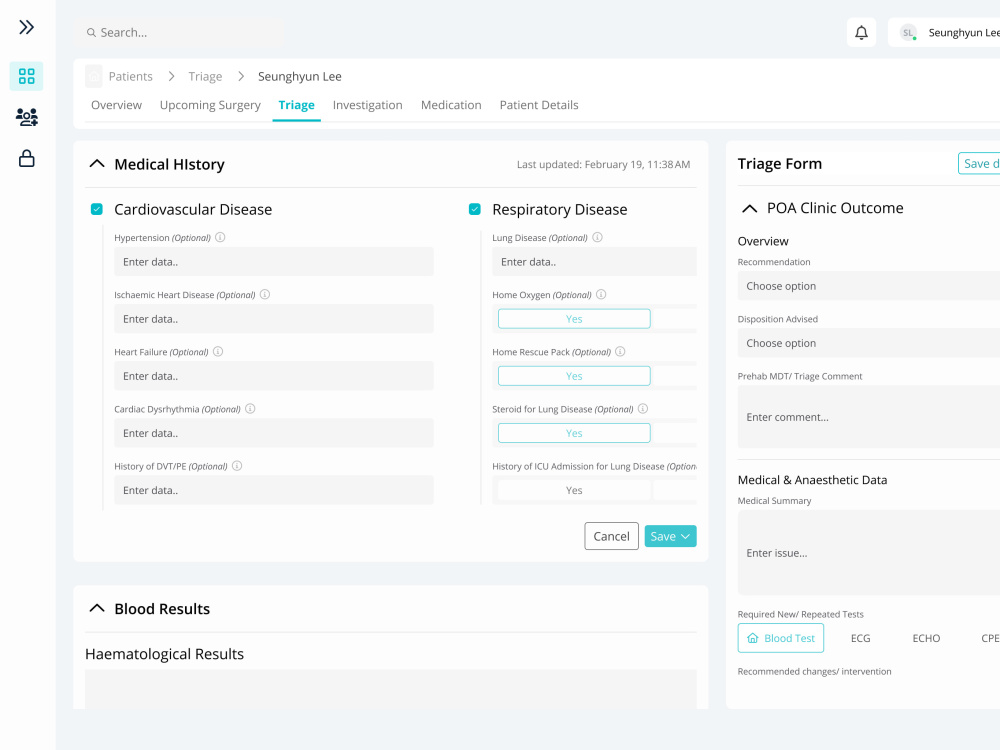Click History of DVT/PE data field
Viewport: 1000px width, 750px height.
point(274,490)
